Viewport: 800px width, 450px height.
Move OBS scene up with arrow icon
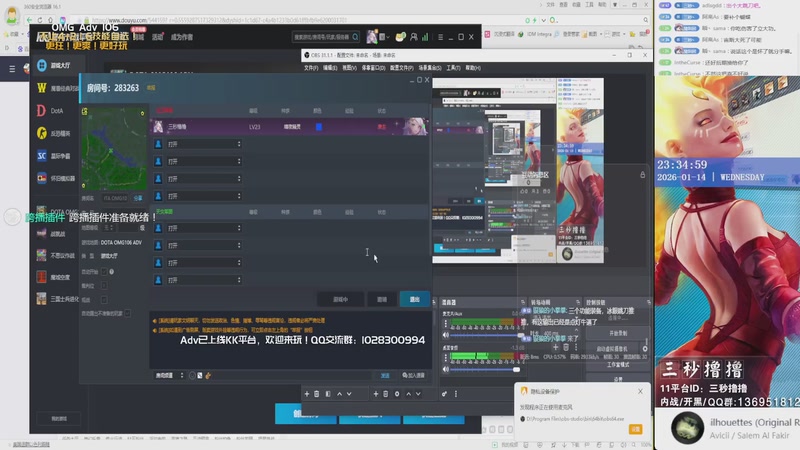(339, 394)
